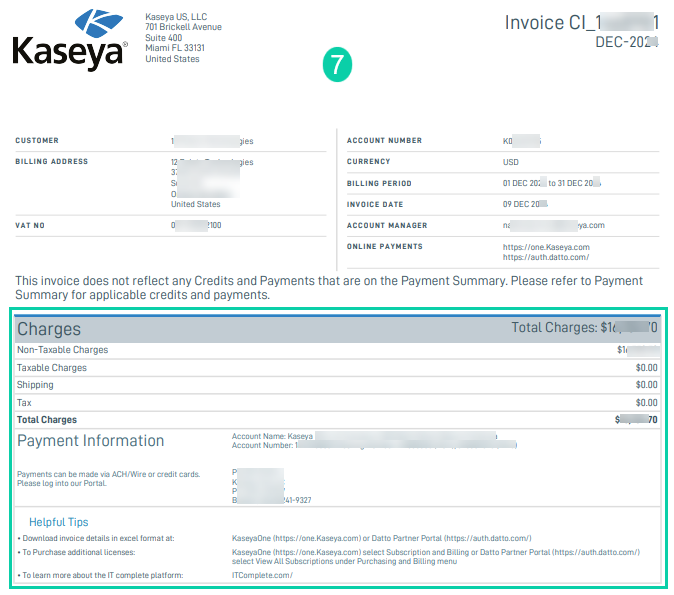Click the USD currency value

511,162
